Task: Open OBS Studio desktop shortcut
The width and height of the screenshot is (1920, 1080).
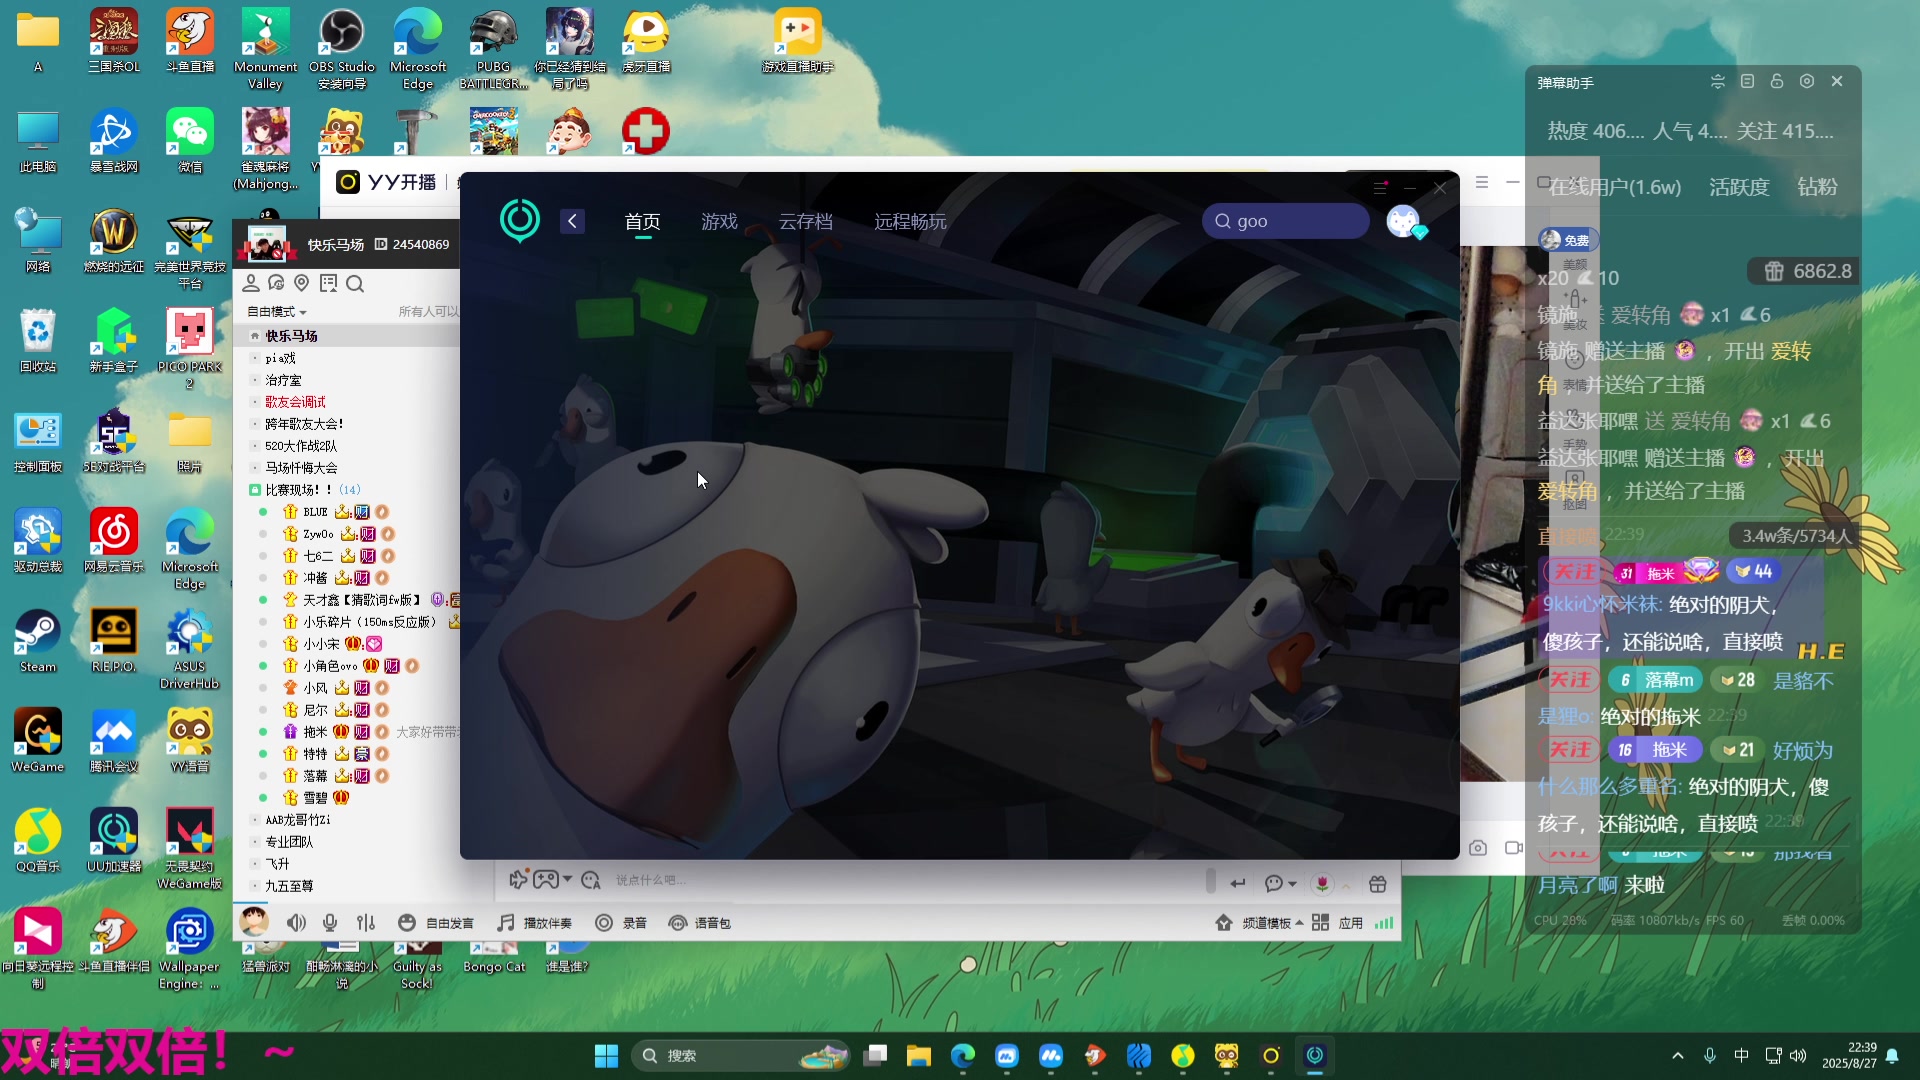Action: click(342, 46)
